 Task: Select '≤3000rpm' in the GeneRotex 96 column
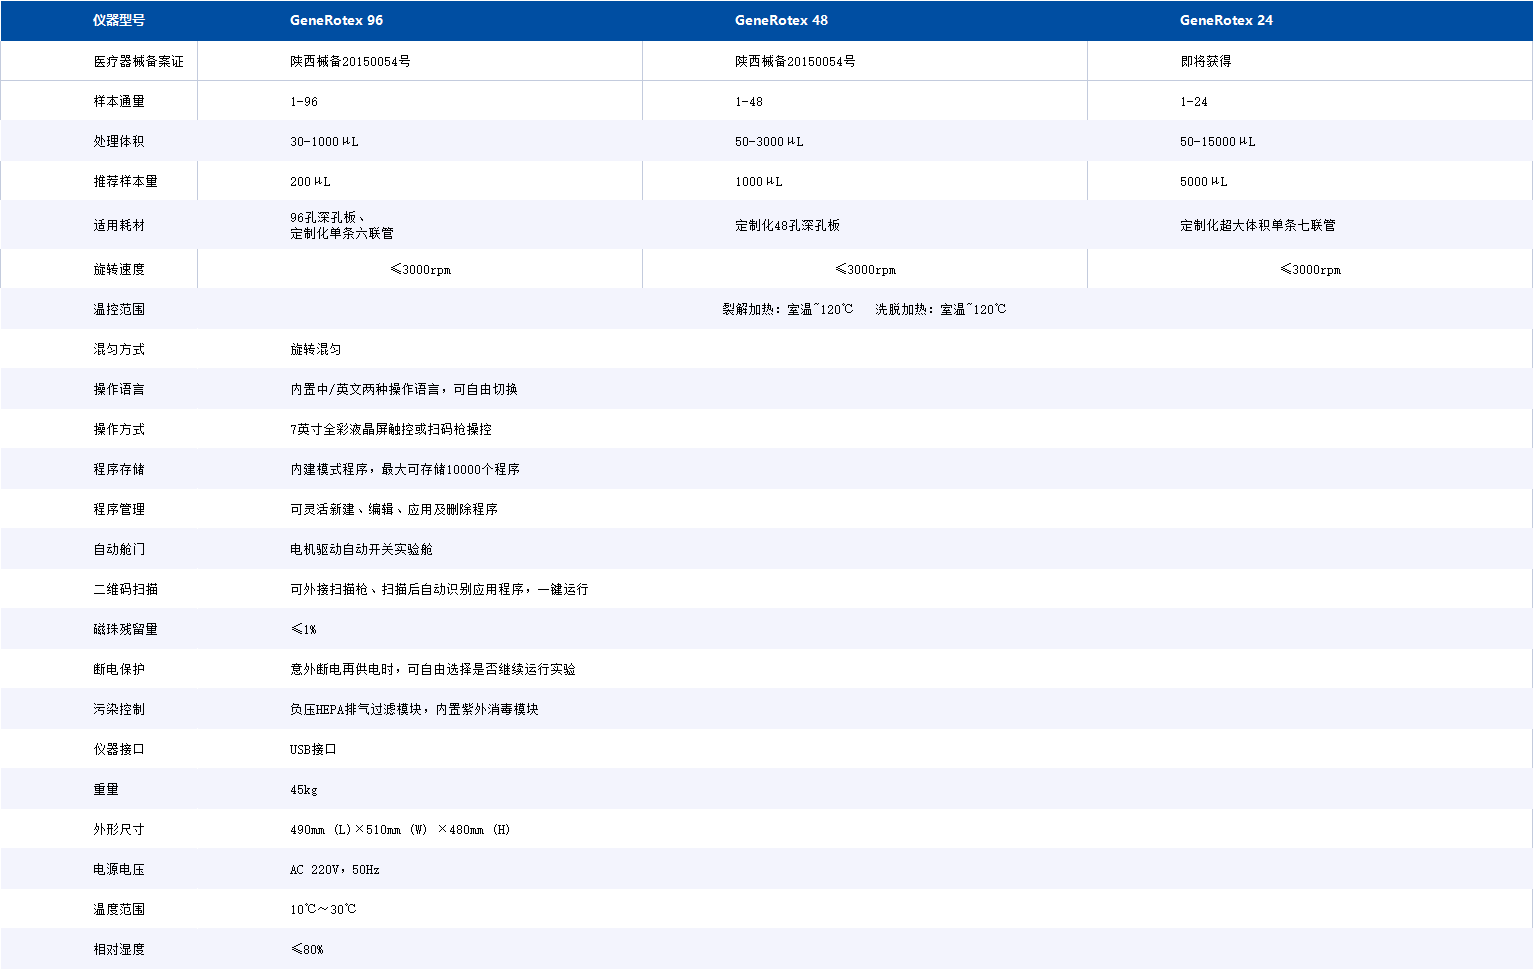(420, 269)
